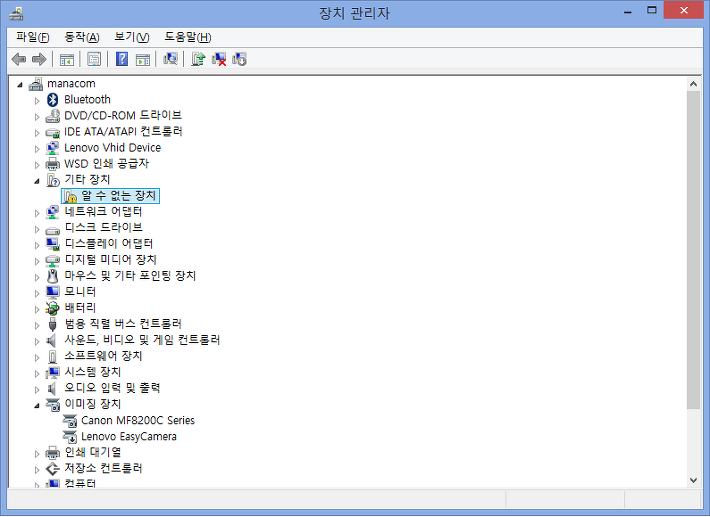Image resolution: width=710 pixels, height=517 pixels.
Task: Select the 시스템 장치 label
Action: pyautogui.click(x=93, y=372)
